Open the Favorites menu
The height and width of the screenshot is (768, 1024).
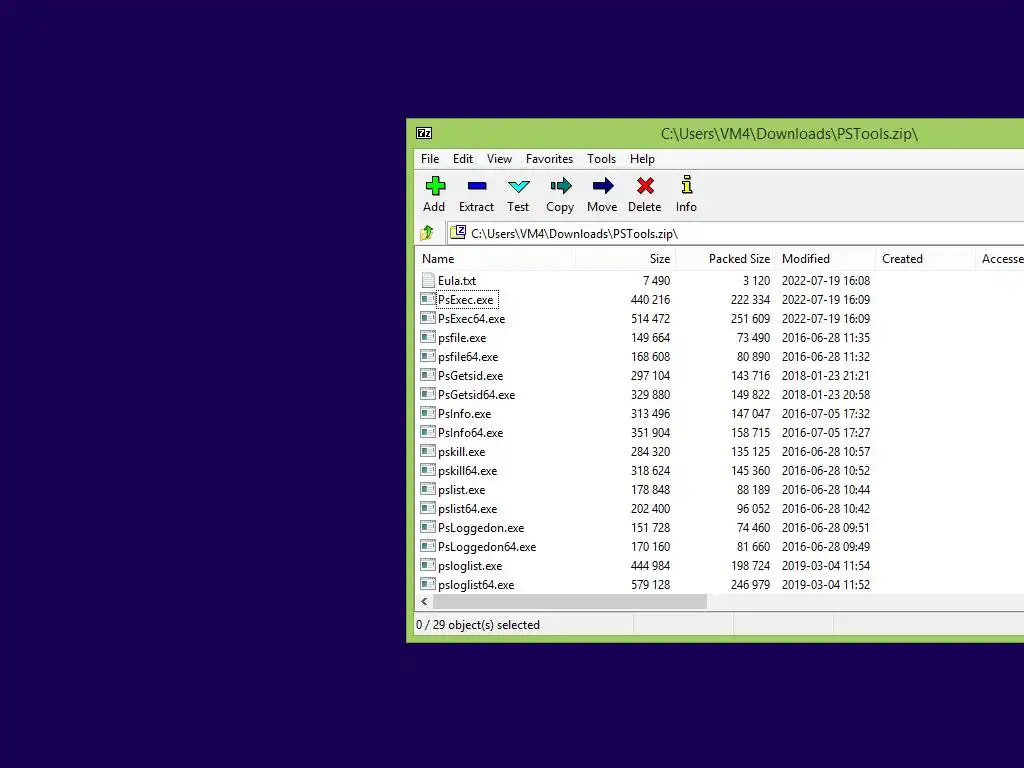coord(549,159)
